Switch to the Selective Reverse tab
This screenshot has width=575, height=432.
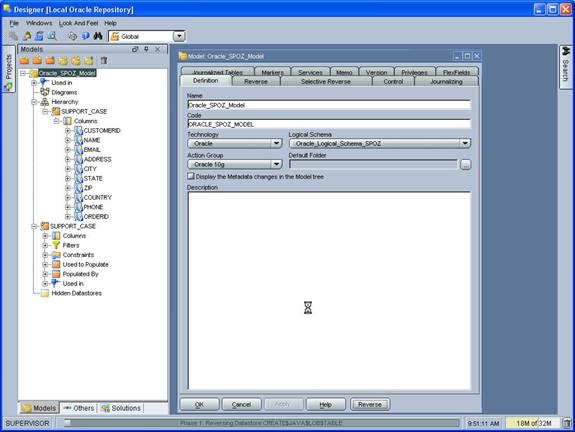(326, 81)
